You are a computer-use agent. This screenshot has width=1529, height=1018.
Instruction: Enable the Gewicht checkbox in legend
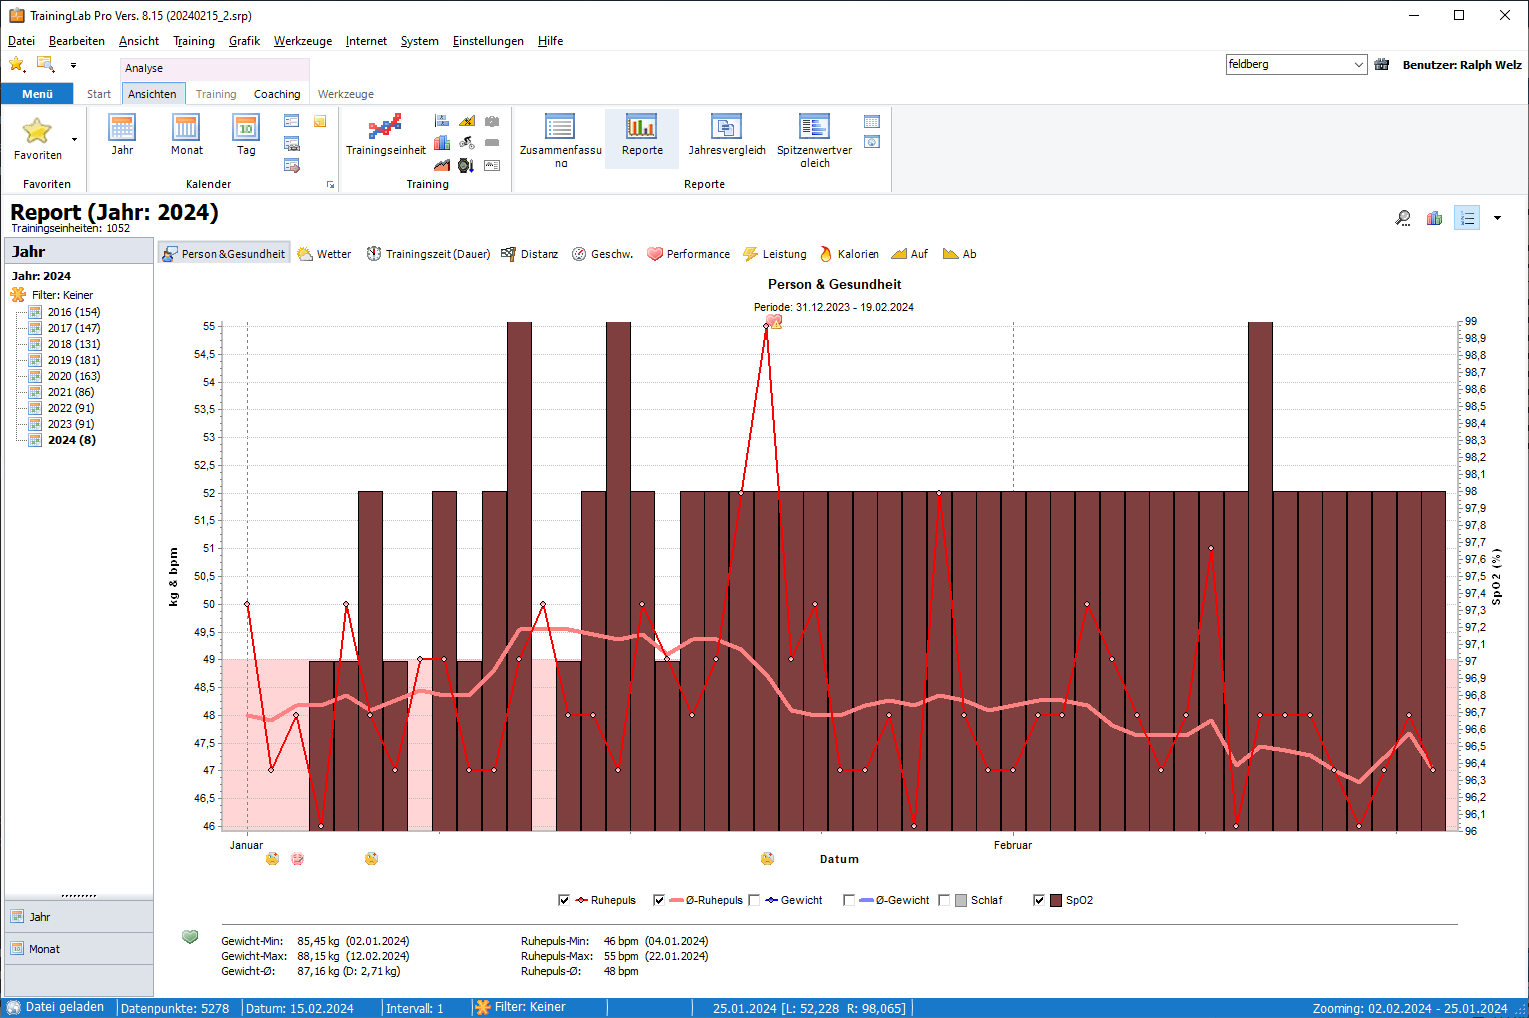754,900
